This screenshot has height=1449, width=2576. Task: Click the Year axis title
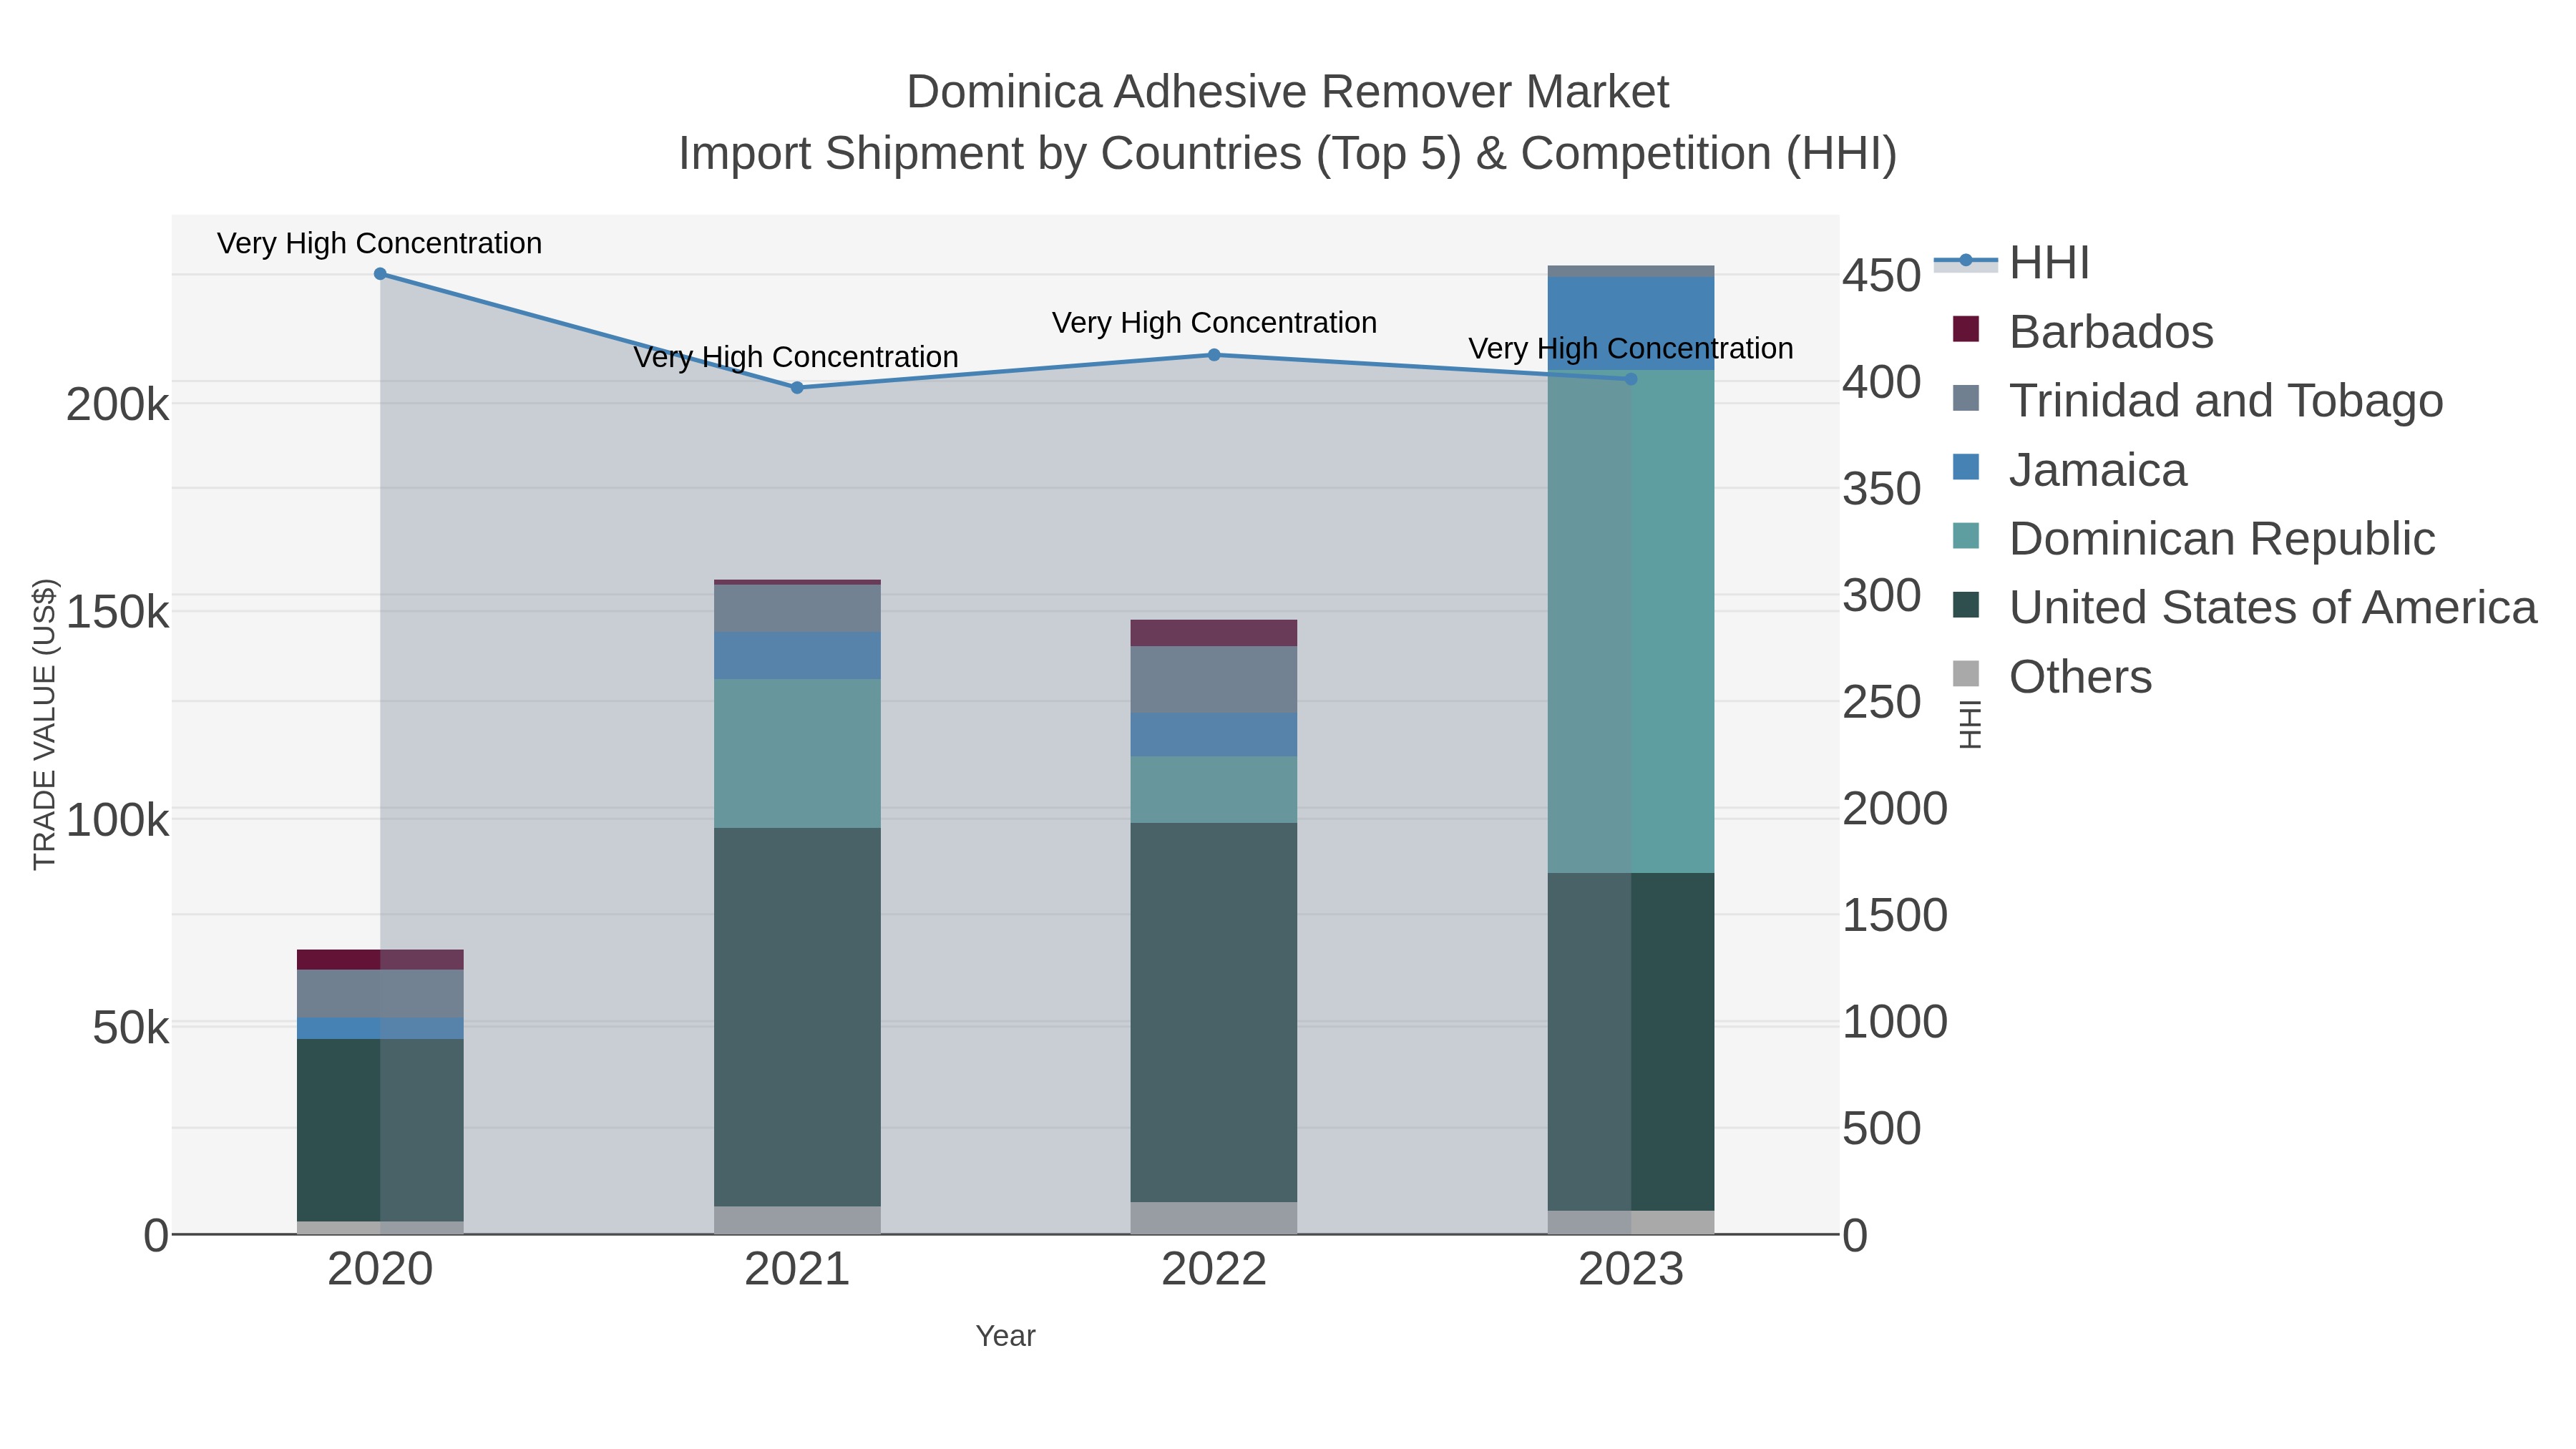coord(1006,1337)
